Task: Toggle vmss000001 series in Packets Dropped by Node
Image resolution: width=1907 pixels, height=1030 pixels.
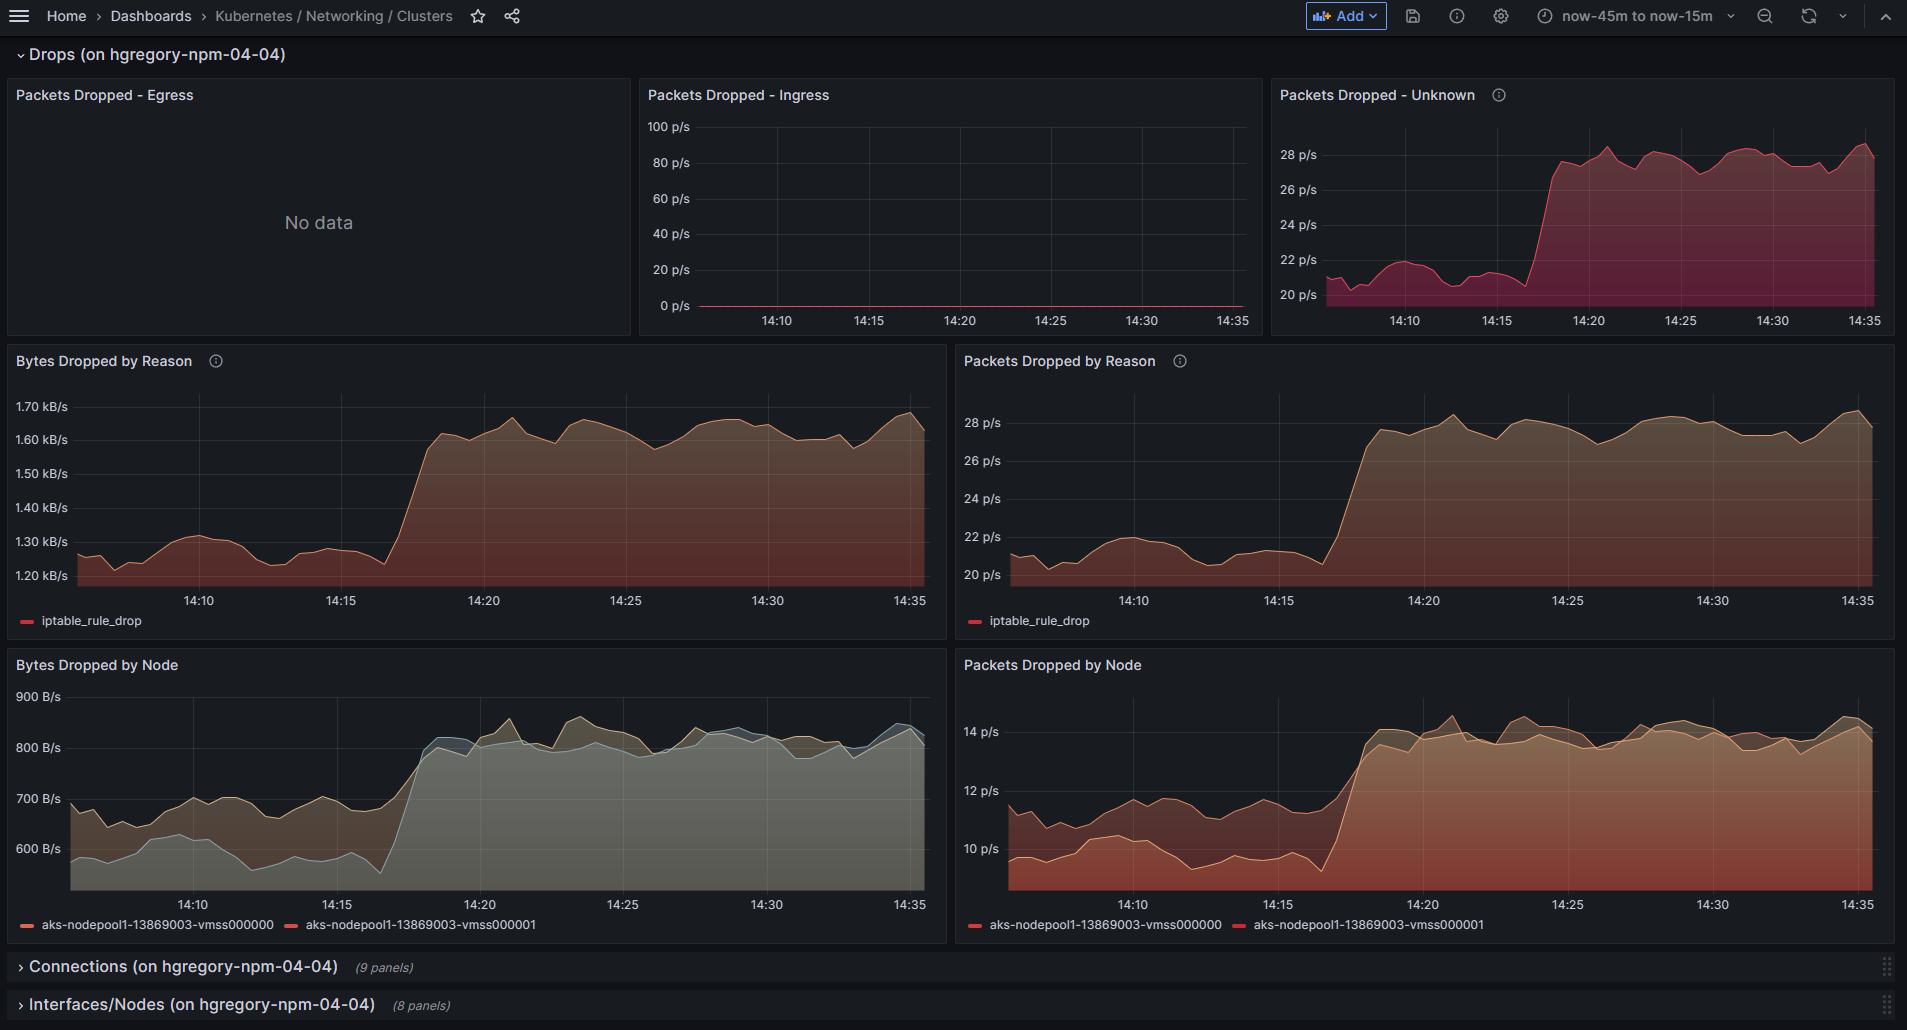Action: (x=1369, y=925)
